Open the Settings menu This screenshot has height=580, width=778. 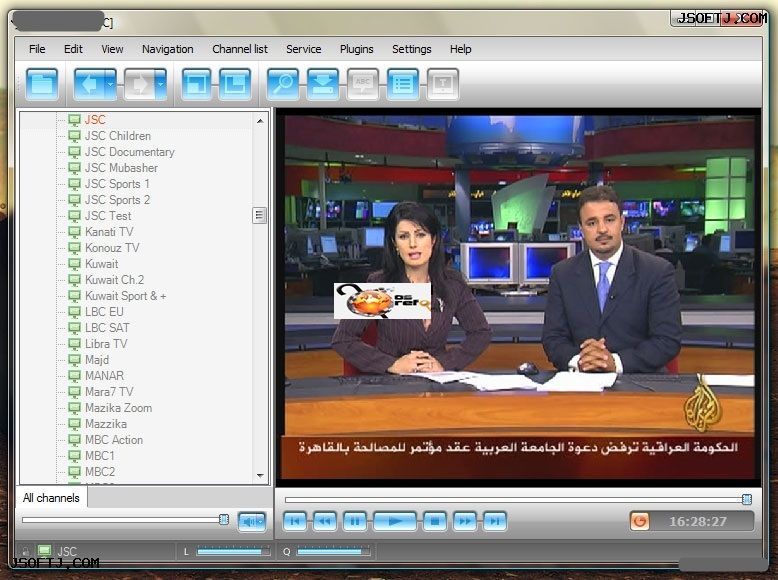[411, 49]
